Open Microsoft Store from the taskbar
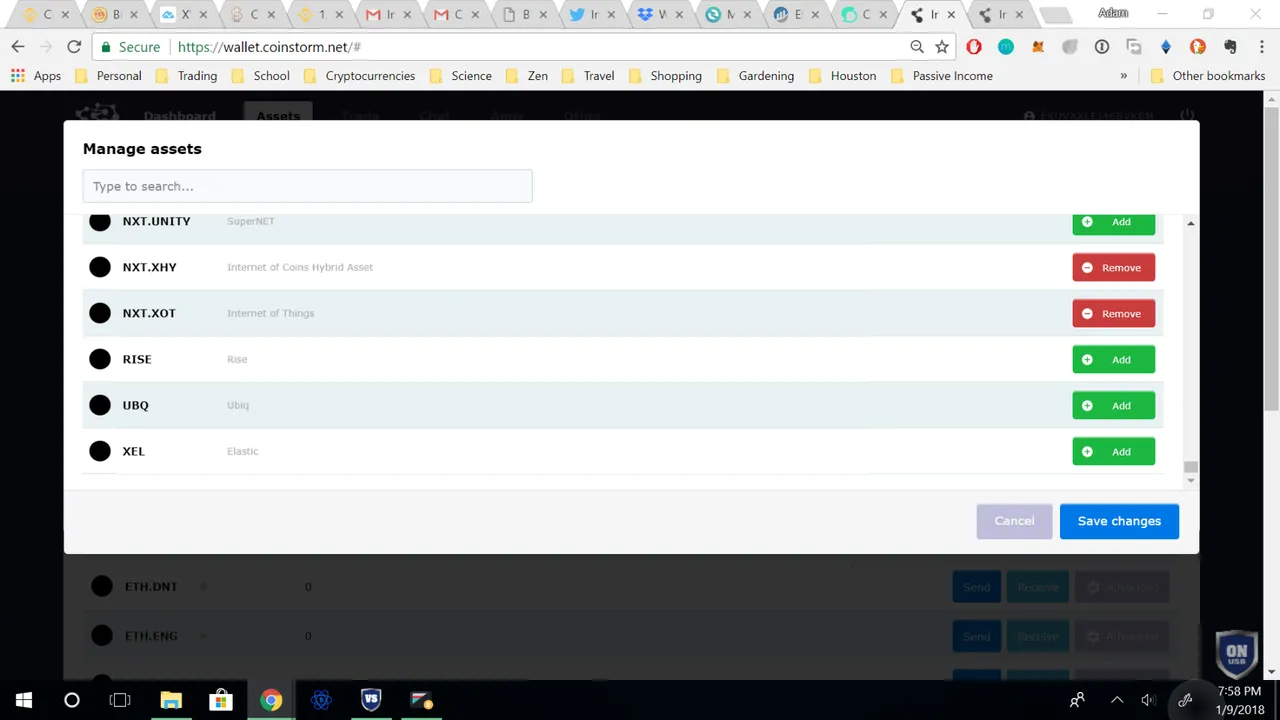Image resolution: width=1280 pixels, height=720 pixels. pyautogui.click(x=221, y=700)
